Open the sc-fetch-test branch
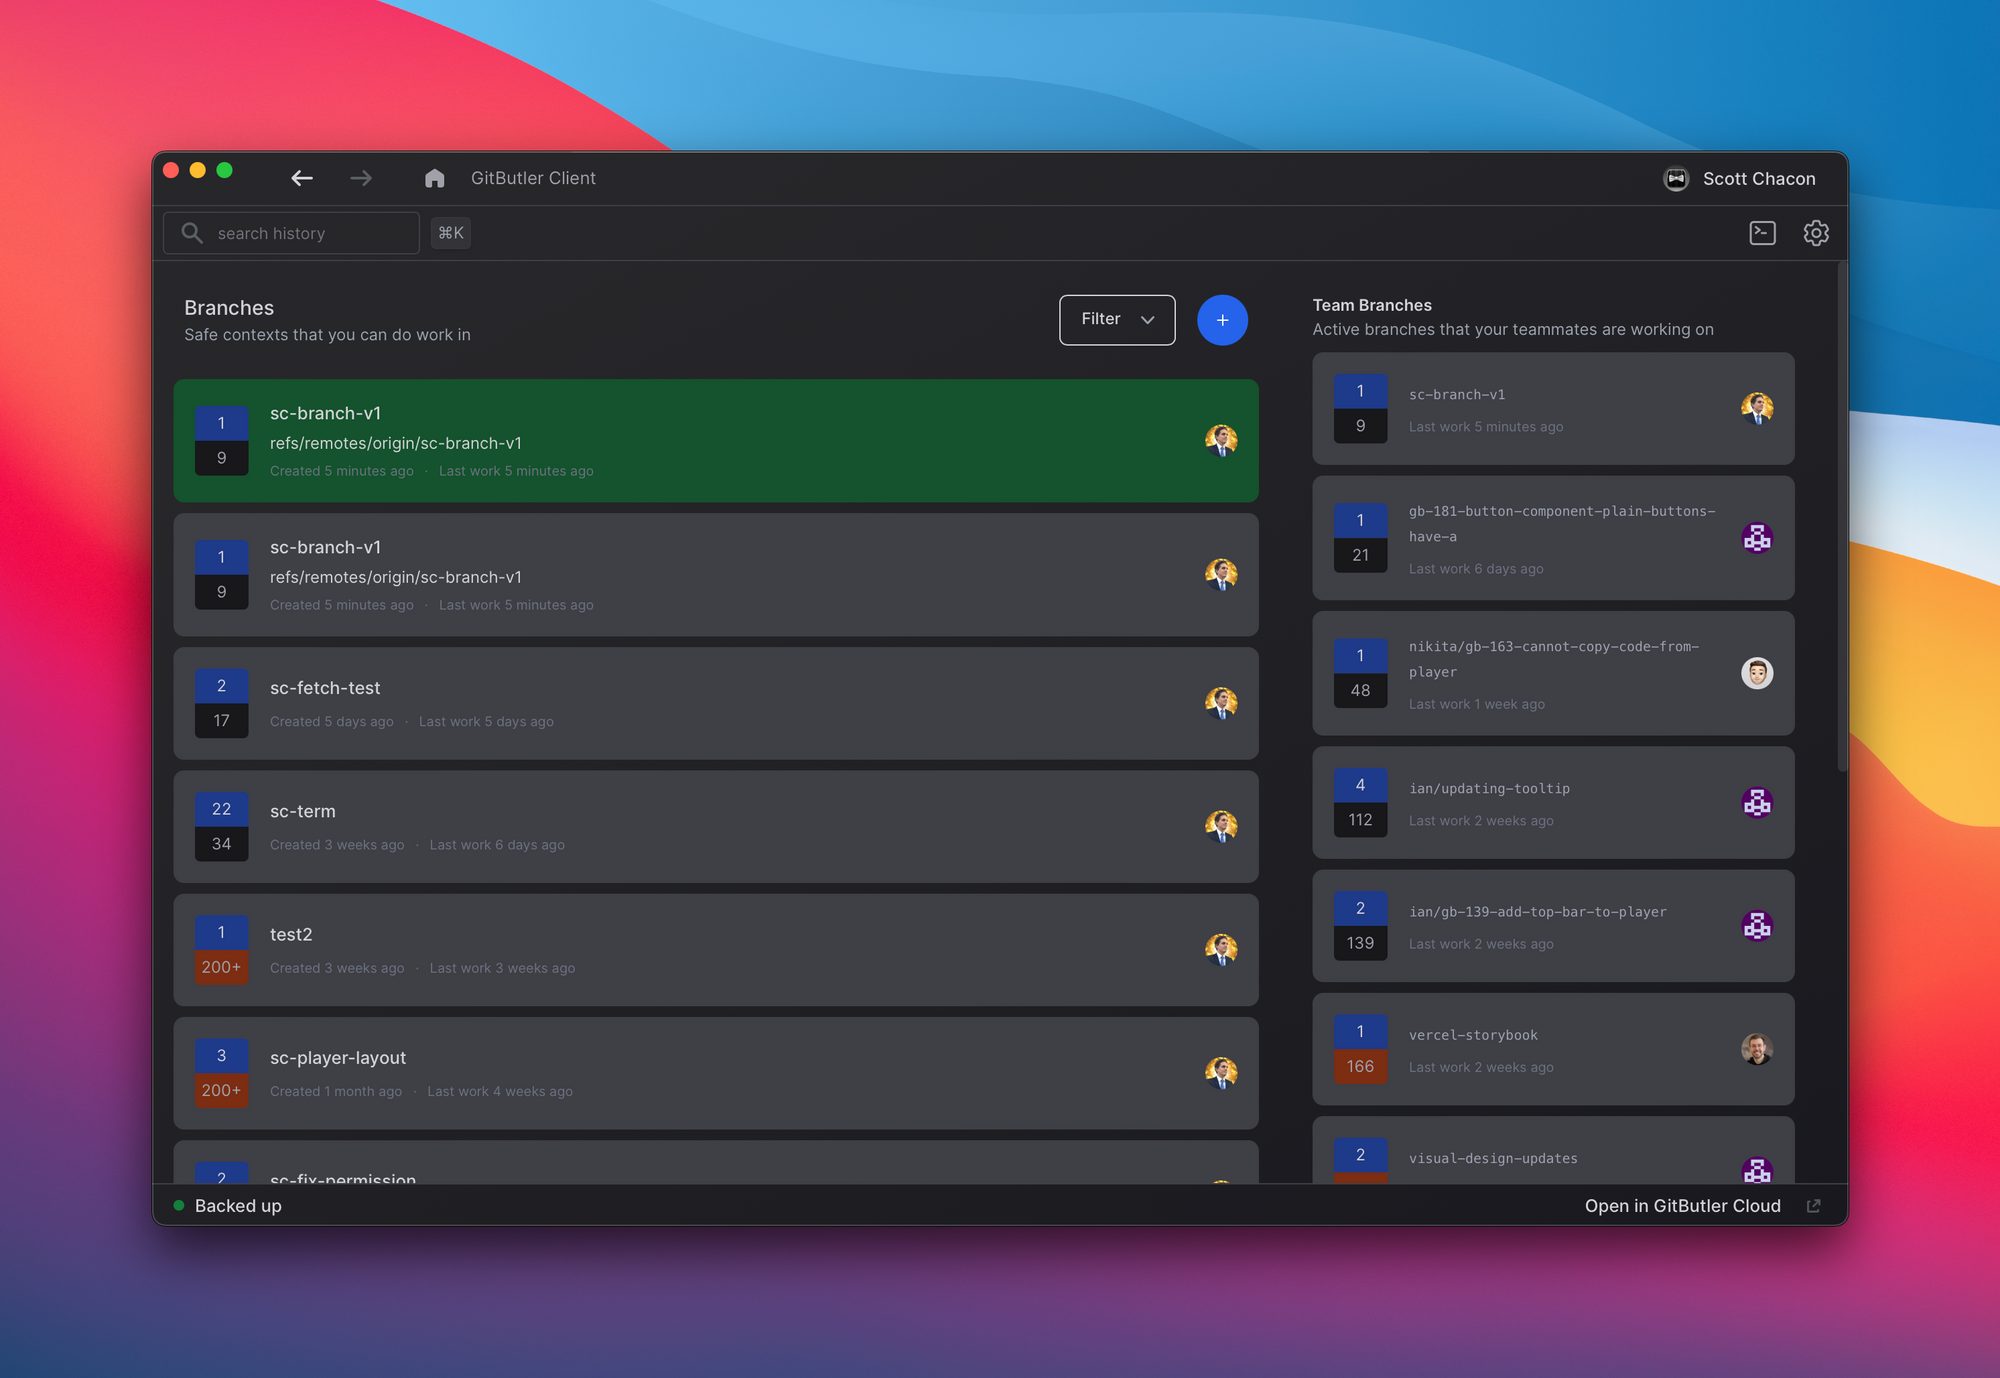 [716, 703]
